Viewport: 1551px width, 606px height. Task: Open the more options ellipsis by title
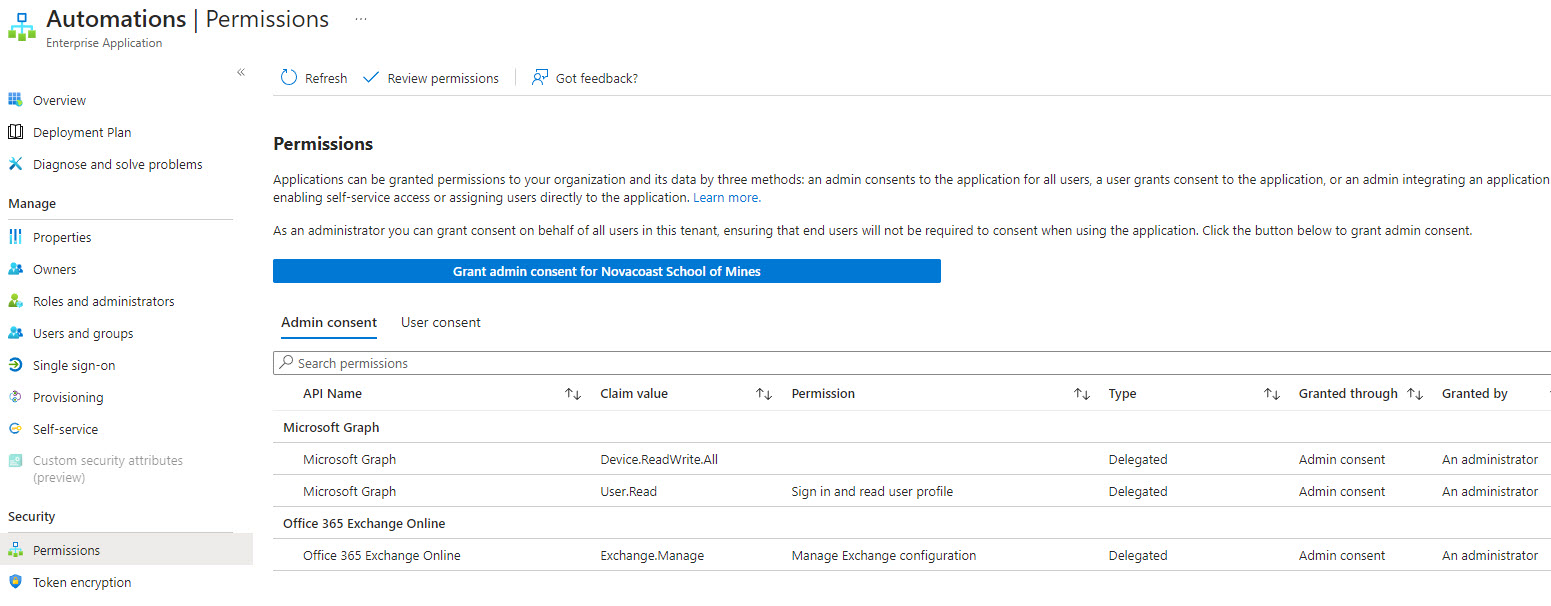pyautogui.click(x=360, y=19)
